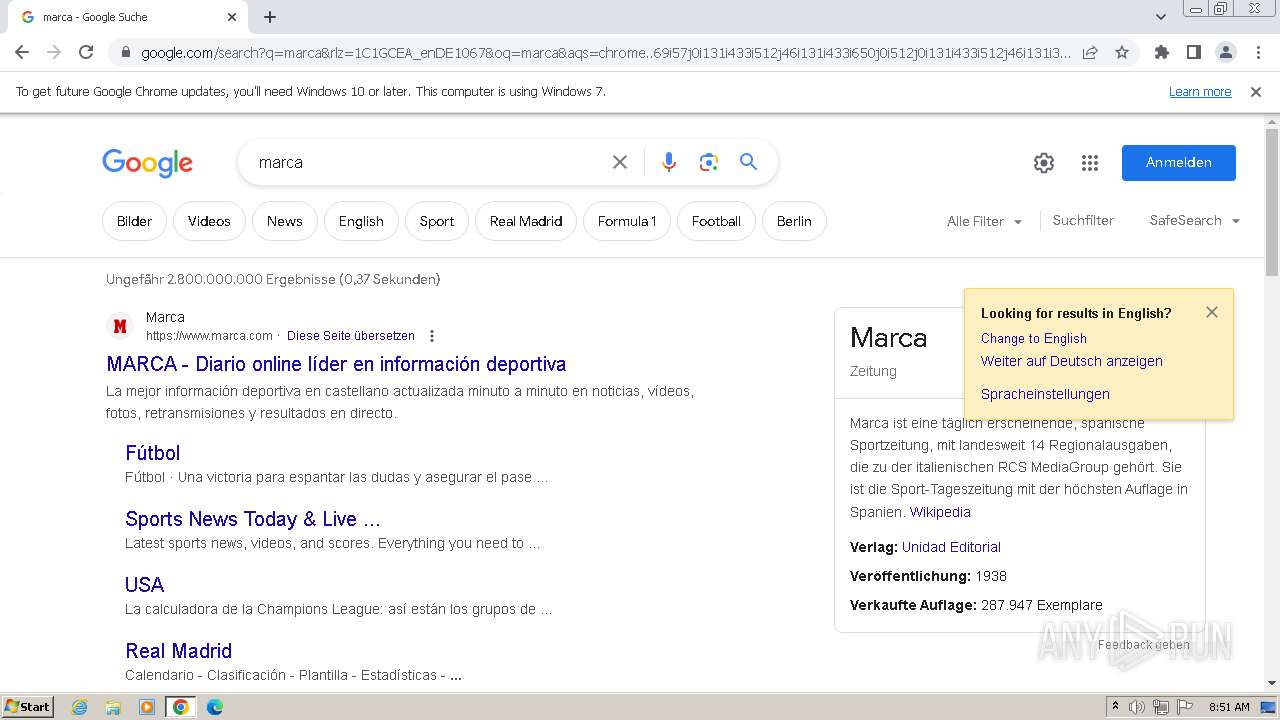Open the tab search chevron
Screen dimensions: 1280x720
click(x=1161, y=17)
